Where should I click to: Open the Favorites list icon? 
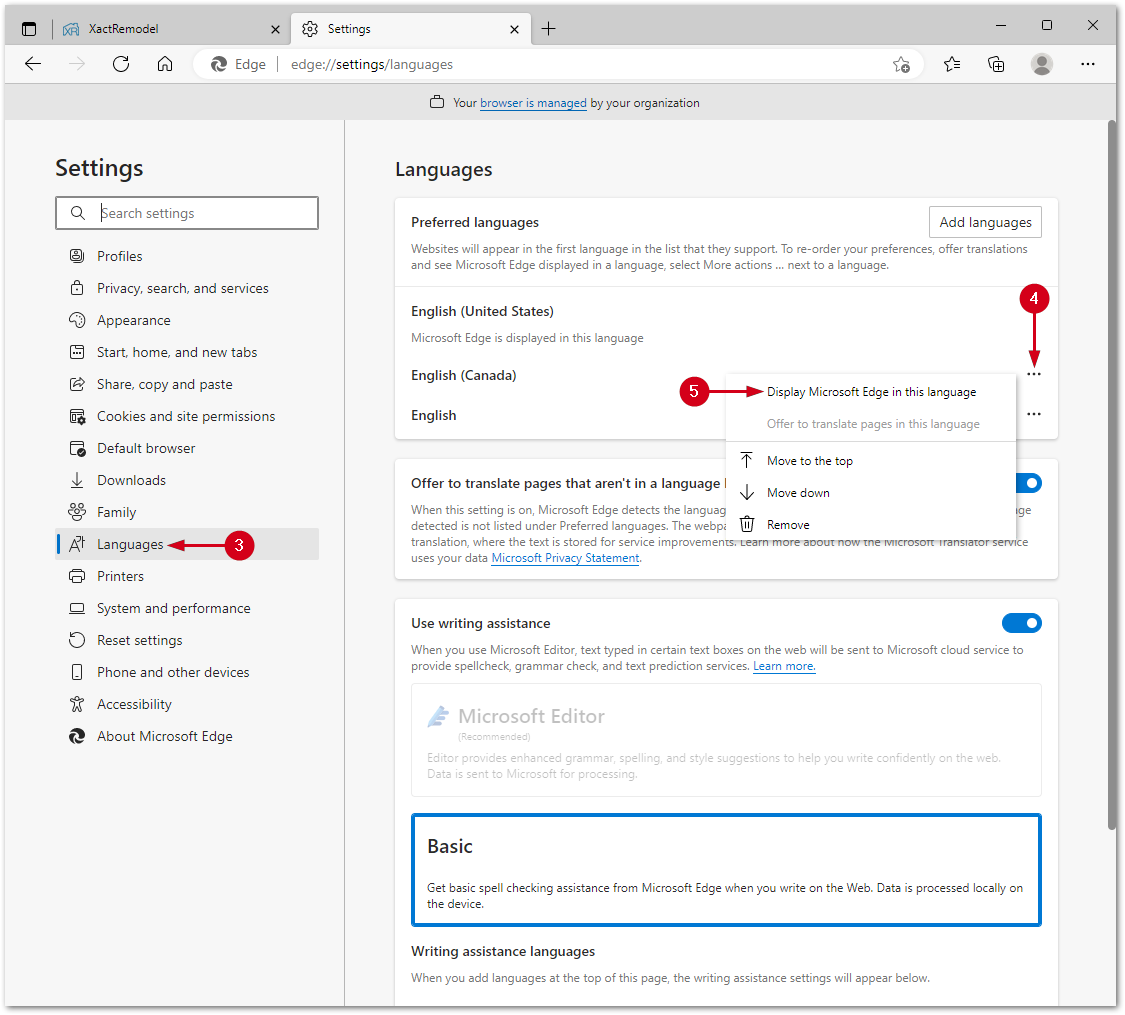(x=952, y=64)
